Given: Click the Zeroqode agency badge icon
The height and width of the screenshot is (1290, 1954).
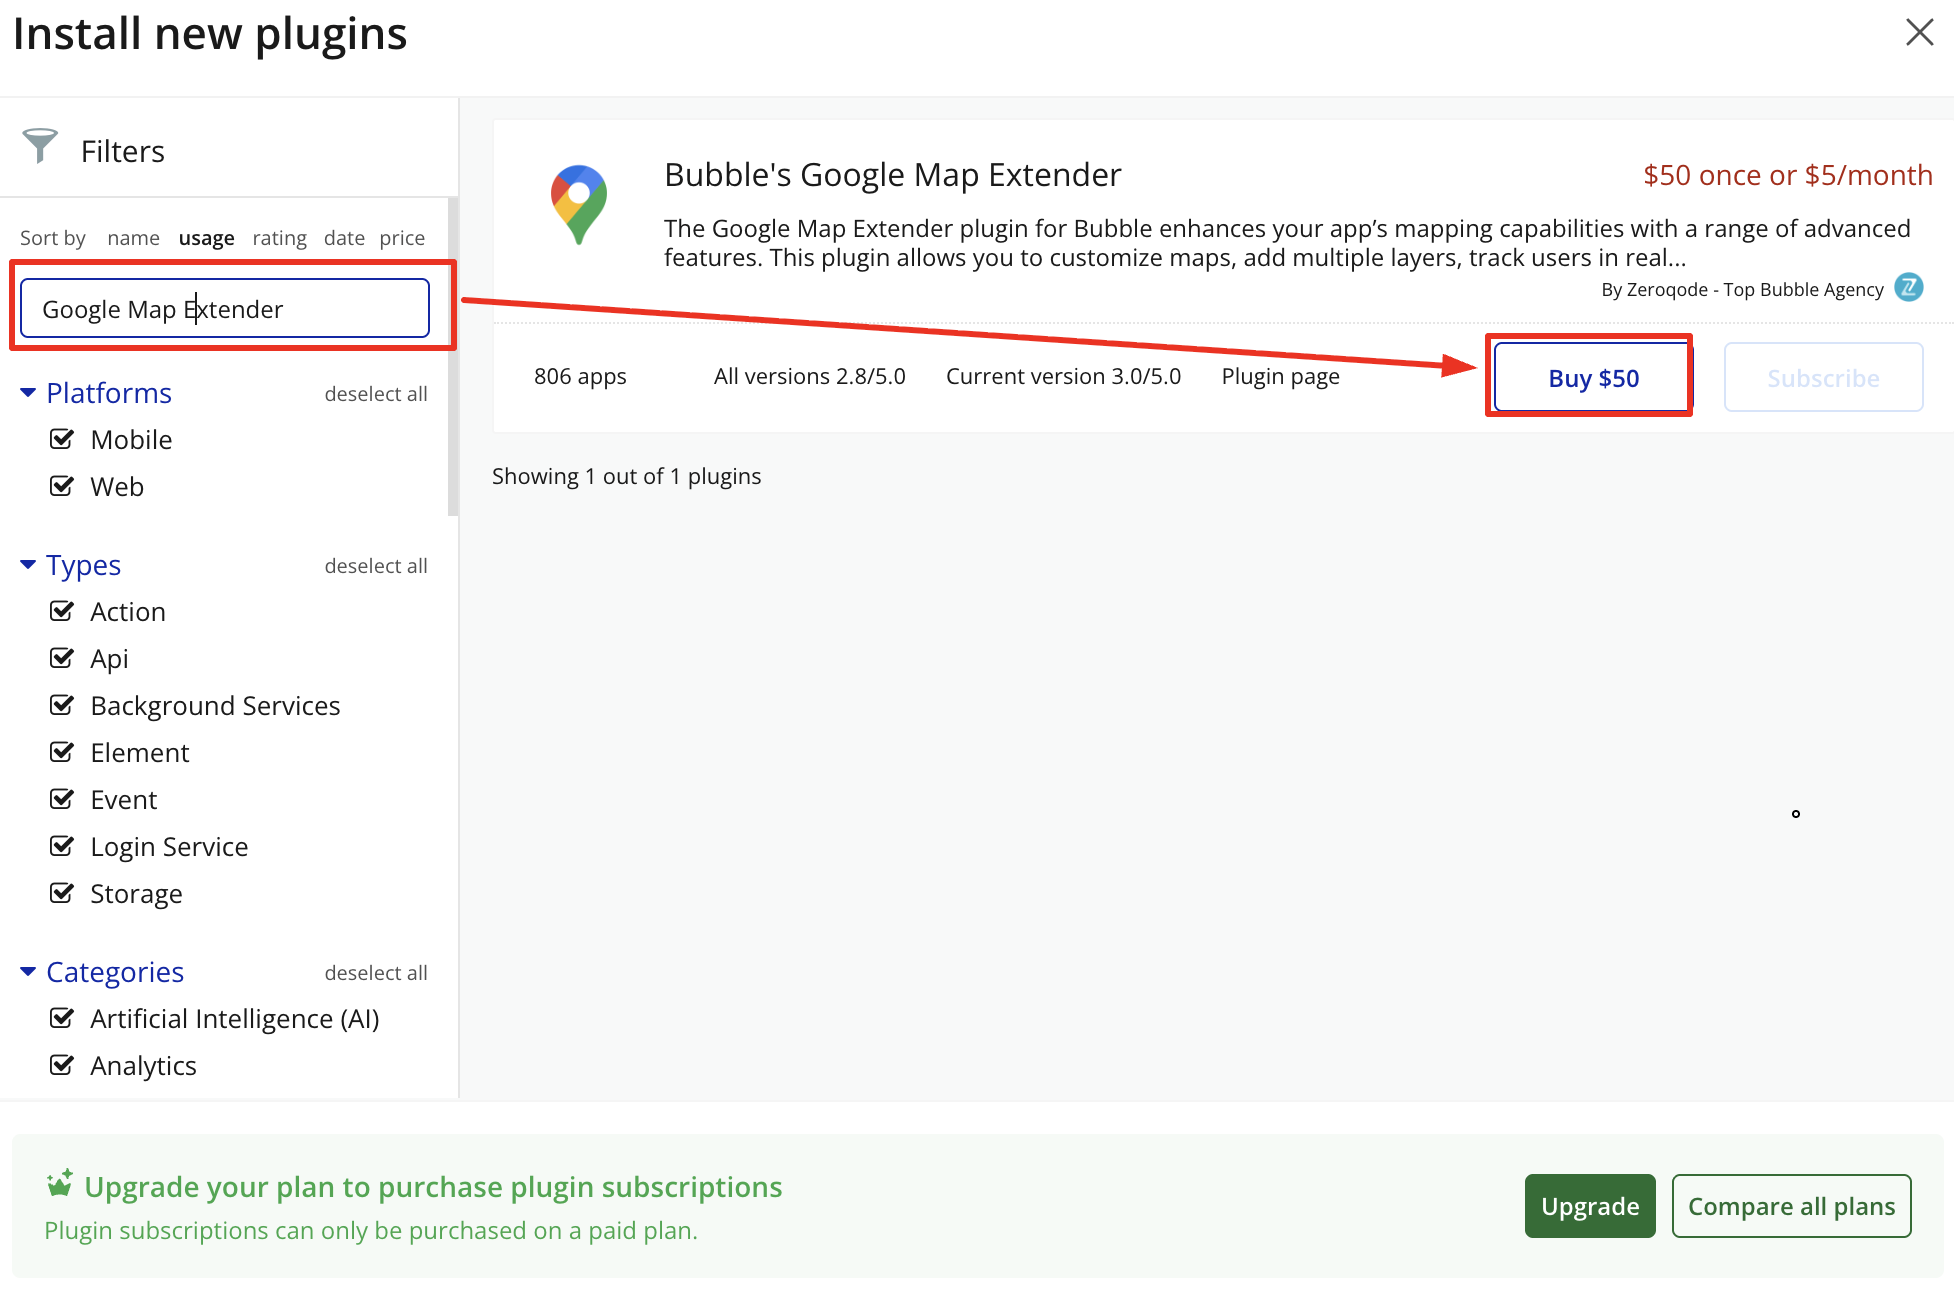Looking at the screenshot, I should [1909, 288].
